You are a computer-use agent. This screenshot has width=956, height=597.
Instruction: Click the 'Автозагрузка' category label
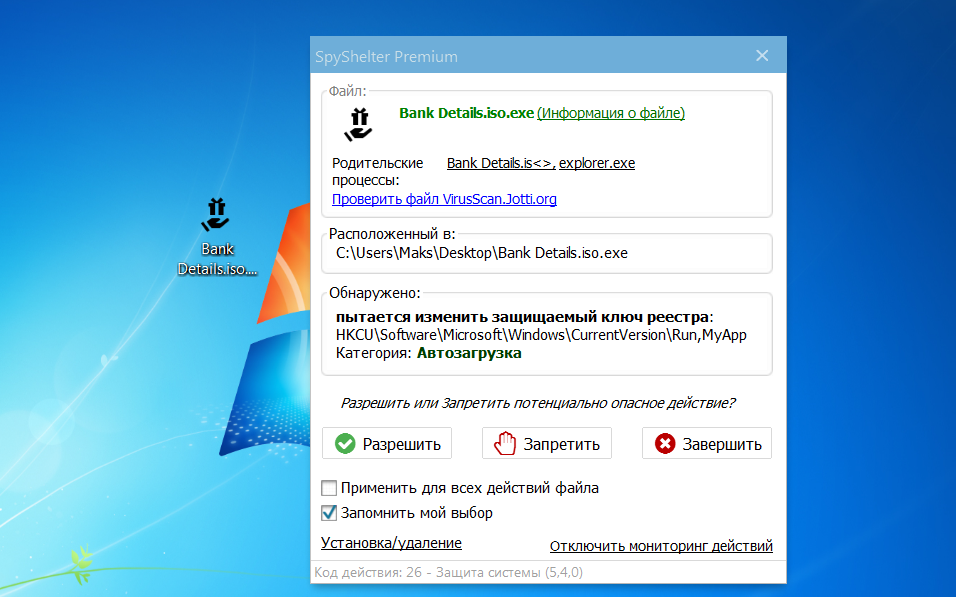pyautogui.click(x=469, y=353)
